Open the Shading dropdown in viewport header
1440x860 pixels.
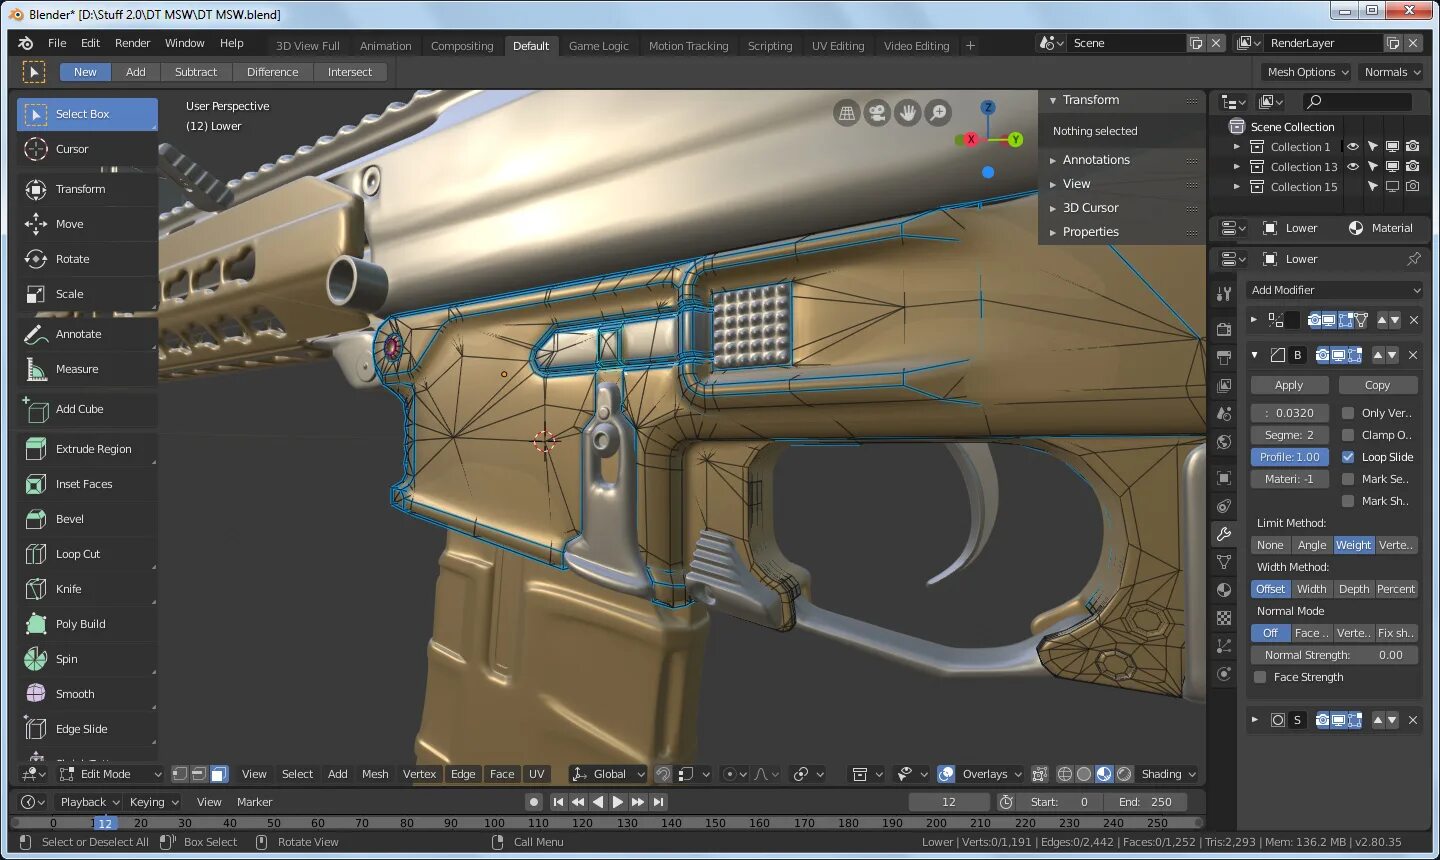click(1167, 773)
